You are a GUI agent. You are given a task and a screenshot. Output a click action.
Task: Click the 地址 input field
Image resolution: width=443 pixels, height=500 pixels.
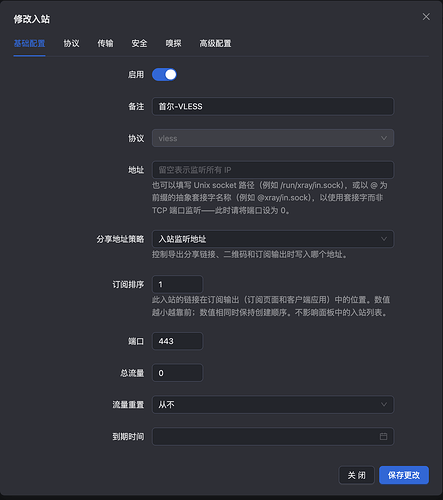click(x=273, y=170)
